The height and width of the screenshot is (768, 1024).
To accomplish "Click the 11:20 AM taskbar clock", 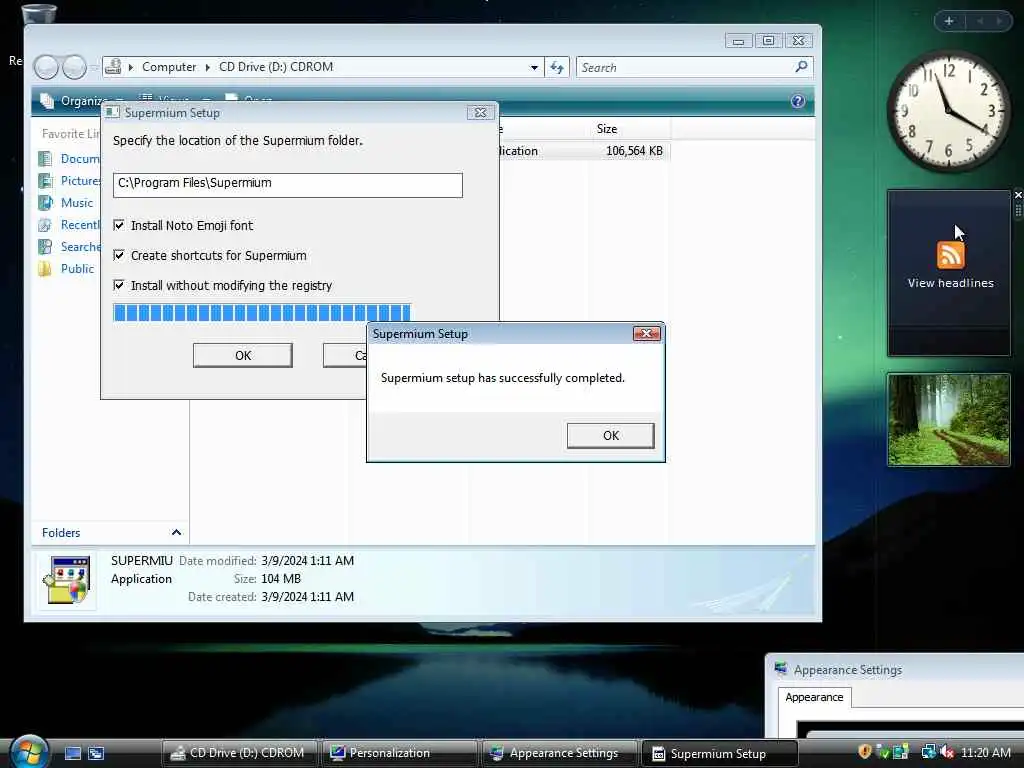I will tap(985, 752).
